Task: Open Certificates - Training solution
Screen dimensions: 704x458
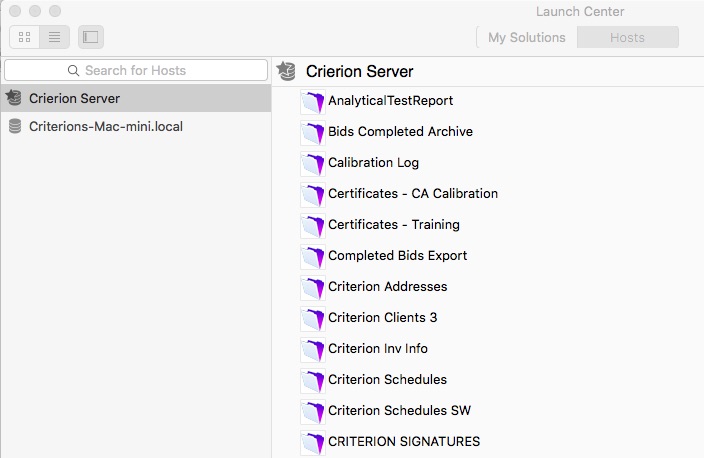Action: click(x=394, y=225)
